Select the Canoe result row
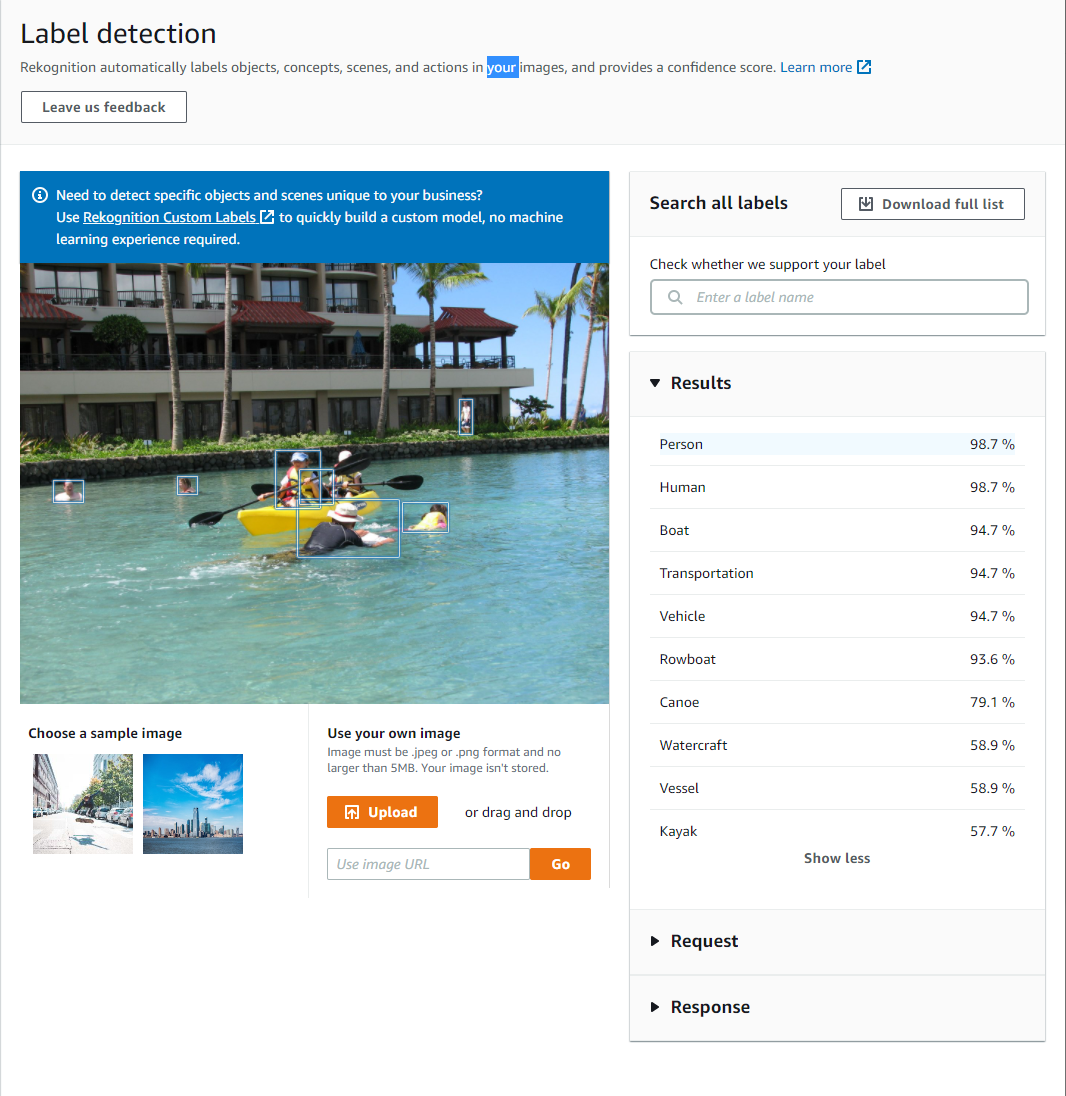This screenshot has height=1096, width=1066. (x=837, y=702)
